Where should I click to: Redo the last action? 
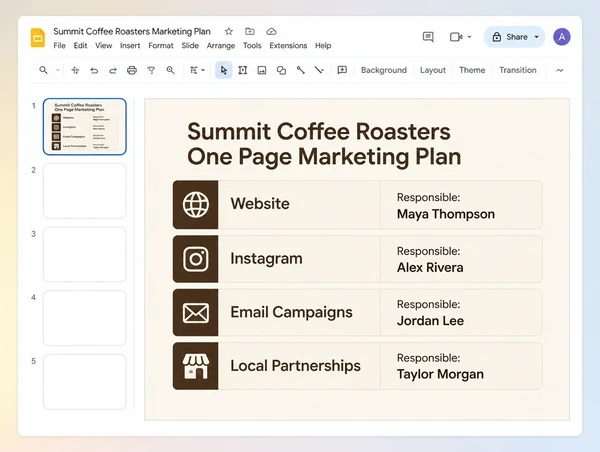113,70
